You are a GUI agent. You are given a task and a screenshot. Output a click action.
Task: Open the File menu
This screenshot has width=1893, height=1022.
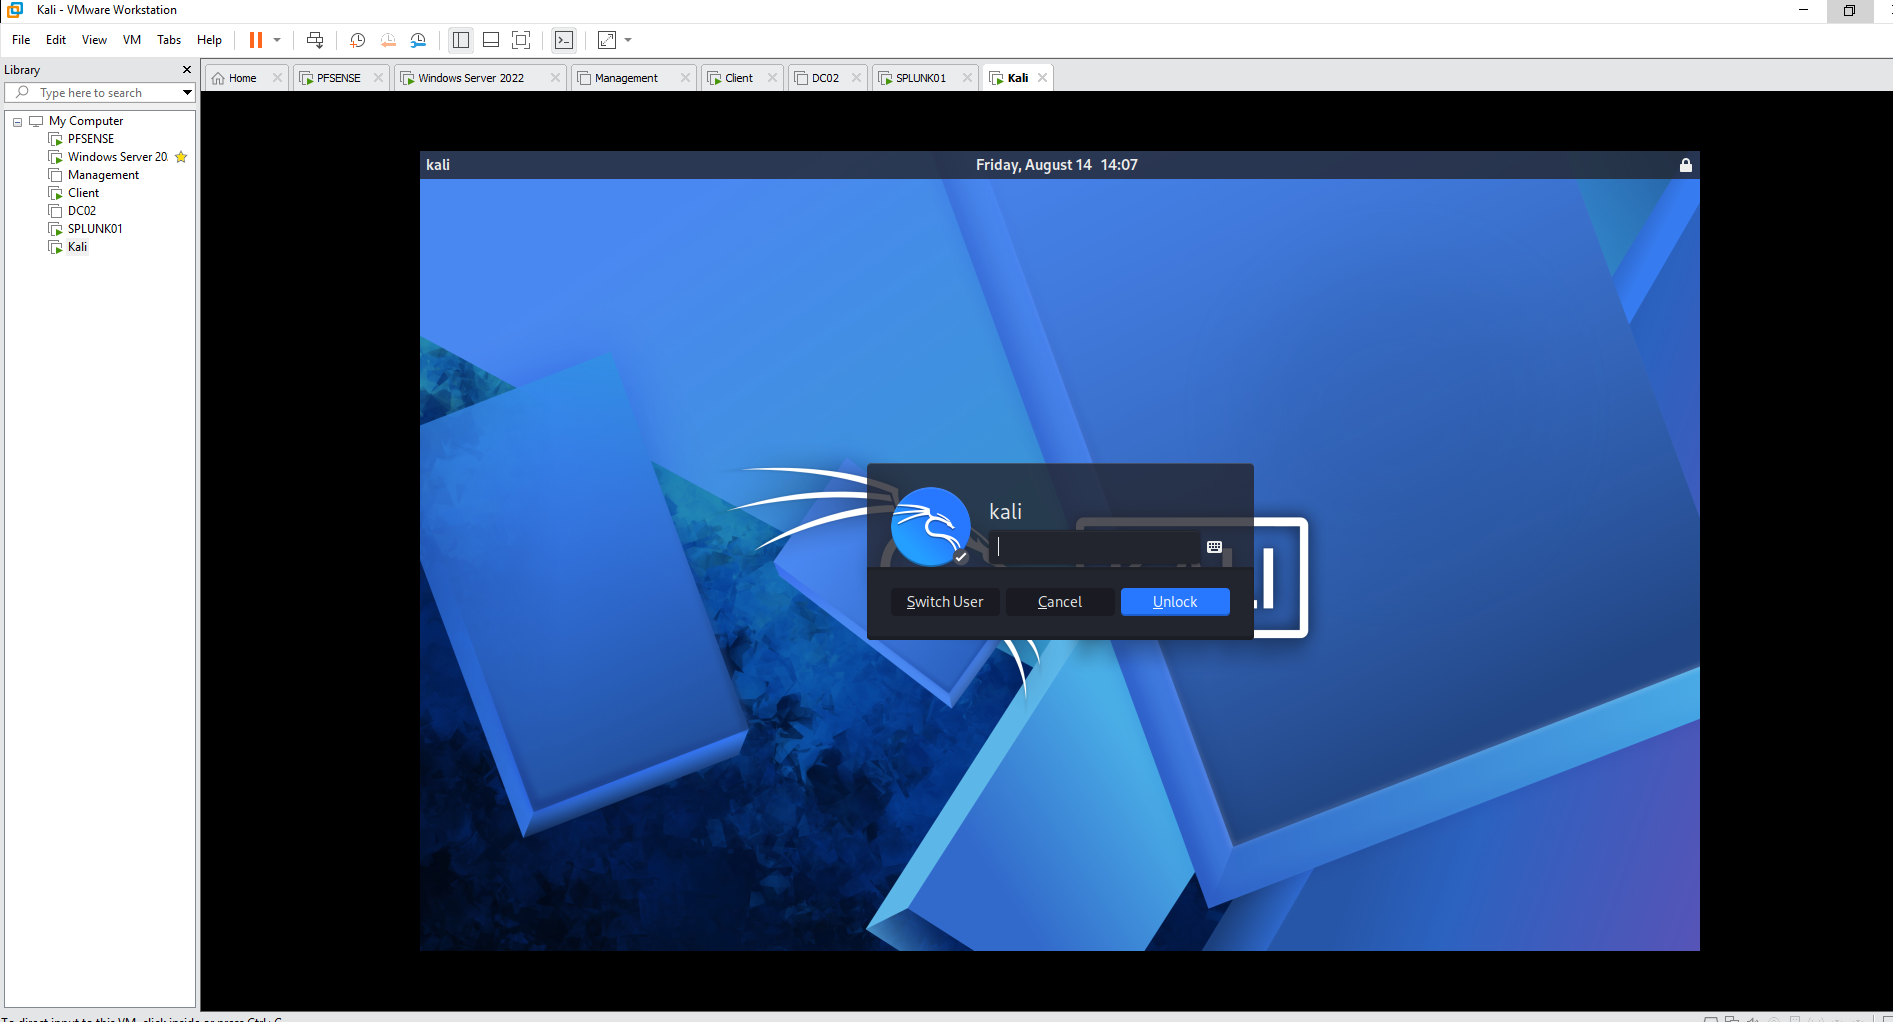pos(21,40)
